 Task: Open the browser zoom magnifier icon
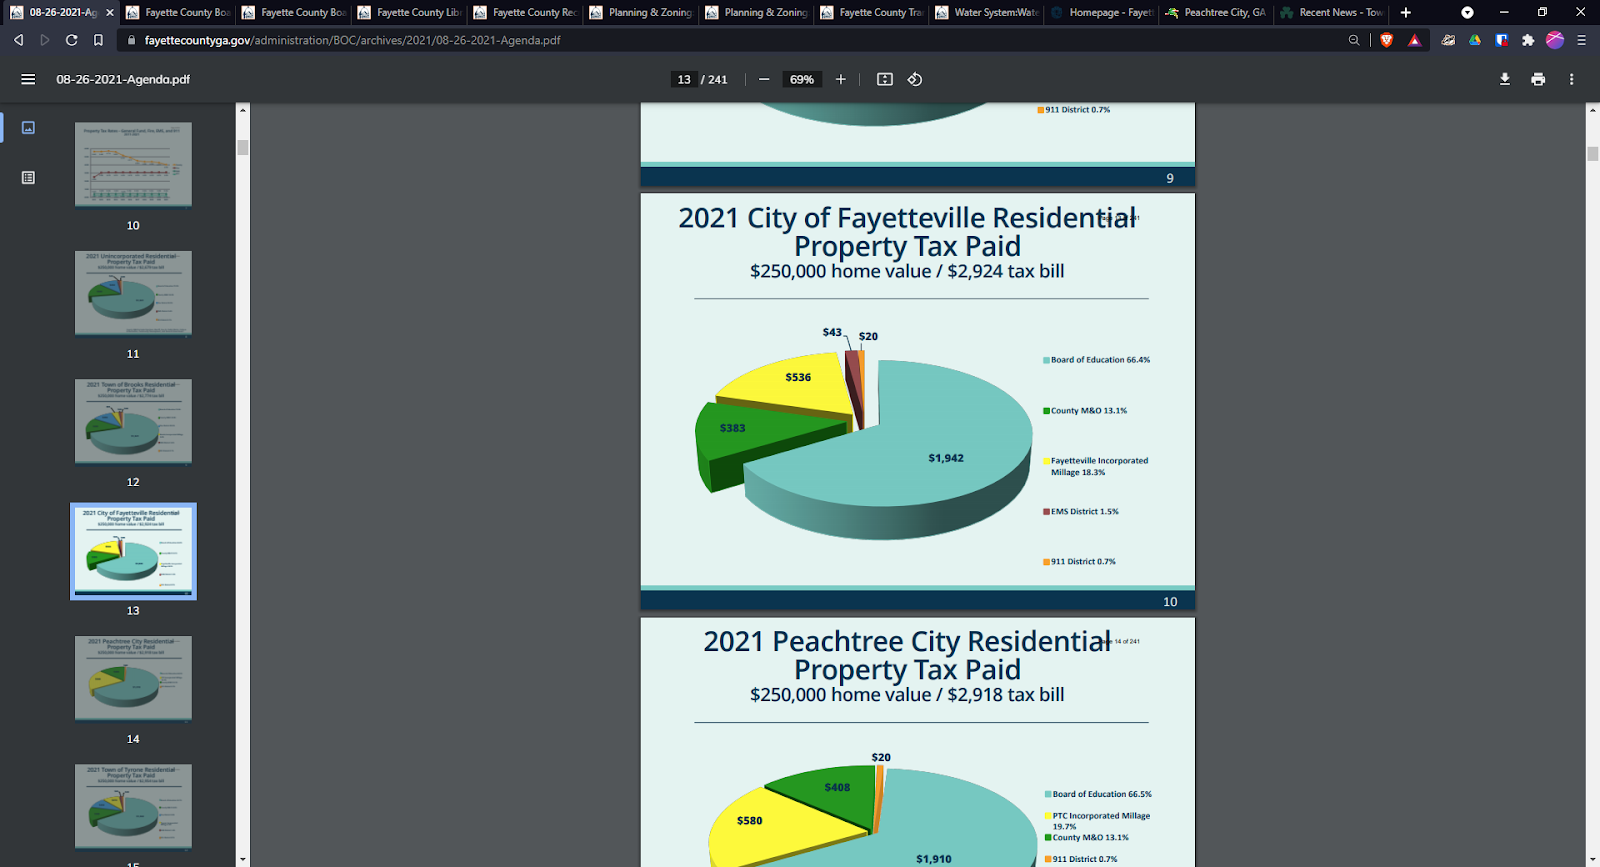1354,40
